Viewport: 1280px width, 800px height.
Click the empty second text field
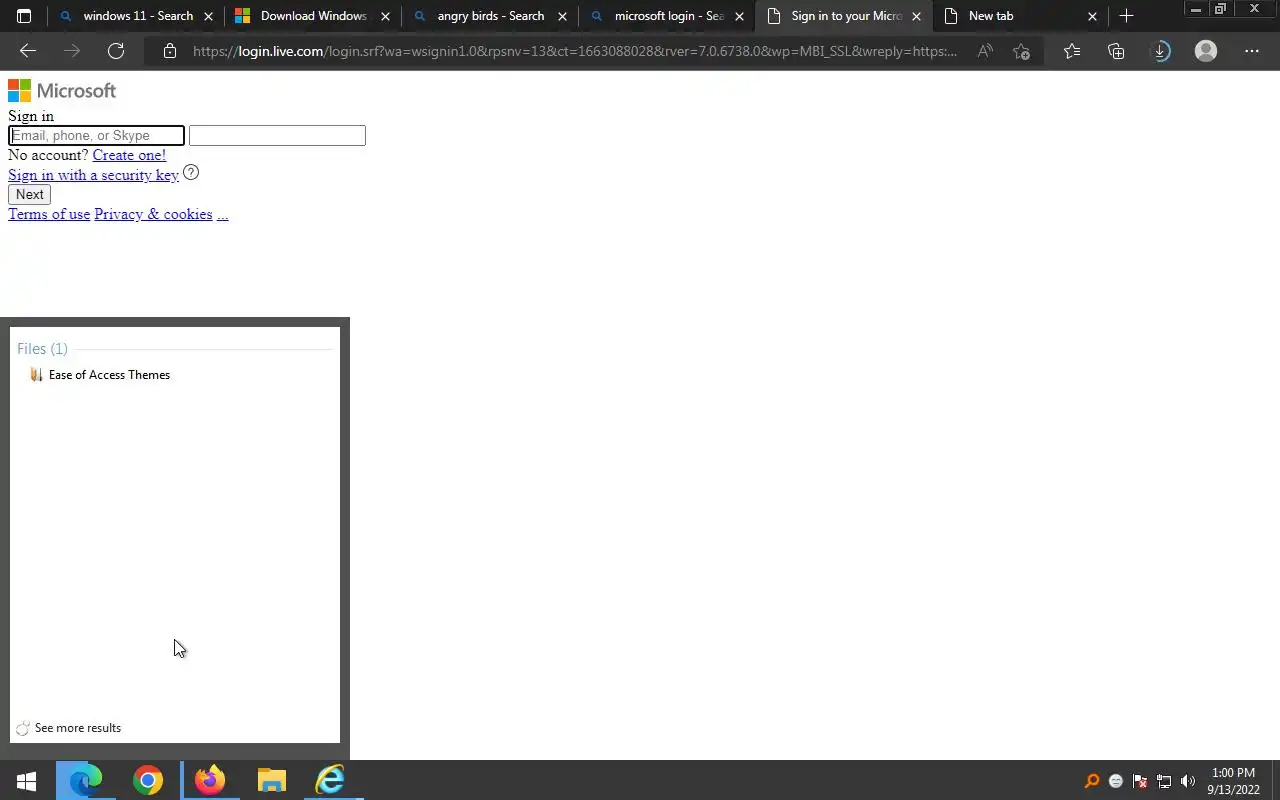pyautogui.click(x=277, y=136)
